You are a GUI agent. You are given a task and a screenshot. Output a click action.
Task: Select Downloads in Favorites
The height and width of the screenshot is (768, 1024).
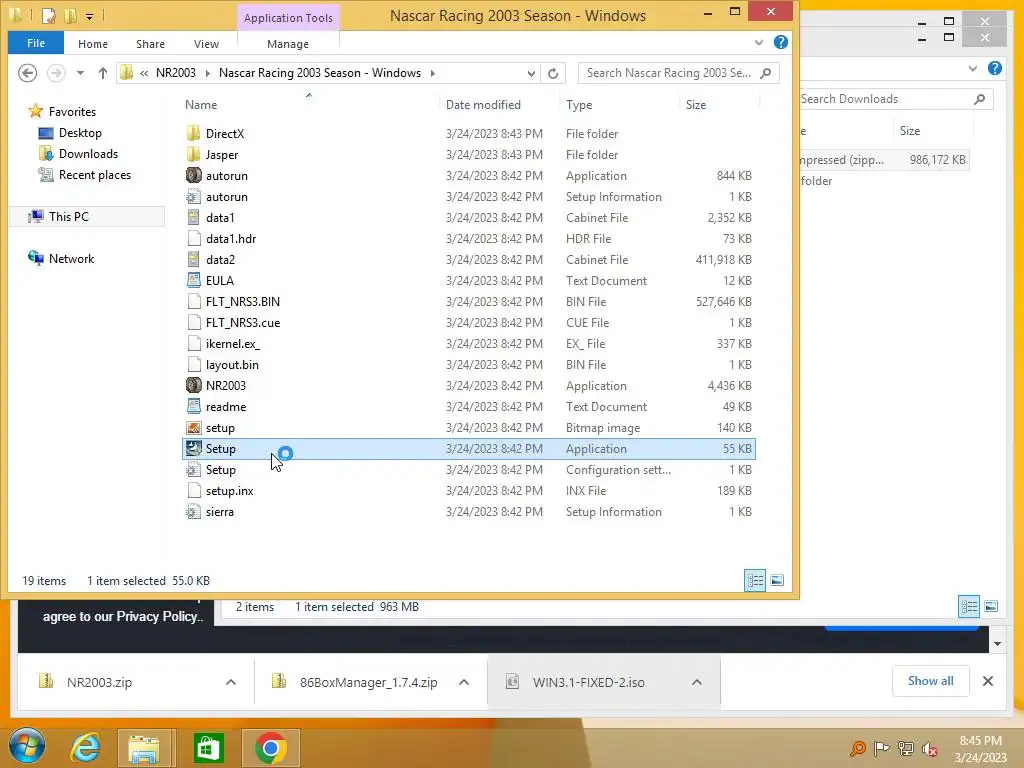click(x=88, y=153)
